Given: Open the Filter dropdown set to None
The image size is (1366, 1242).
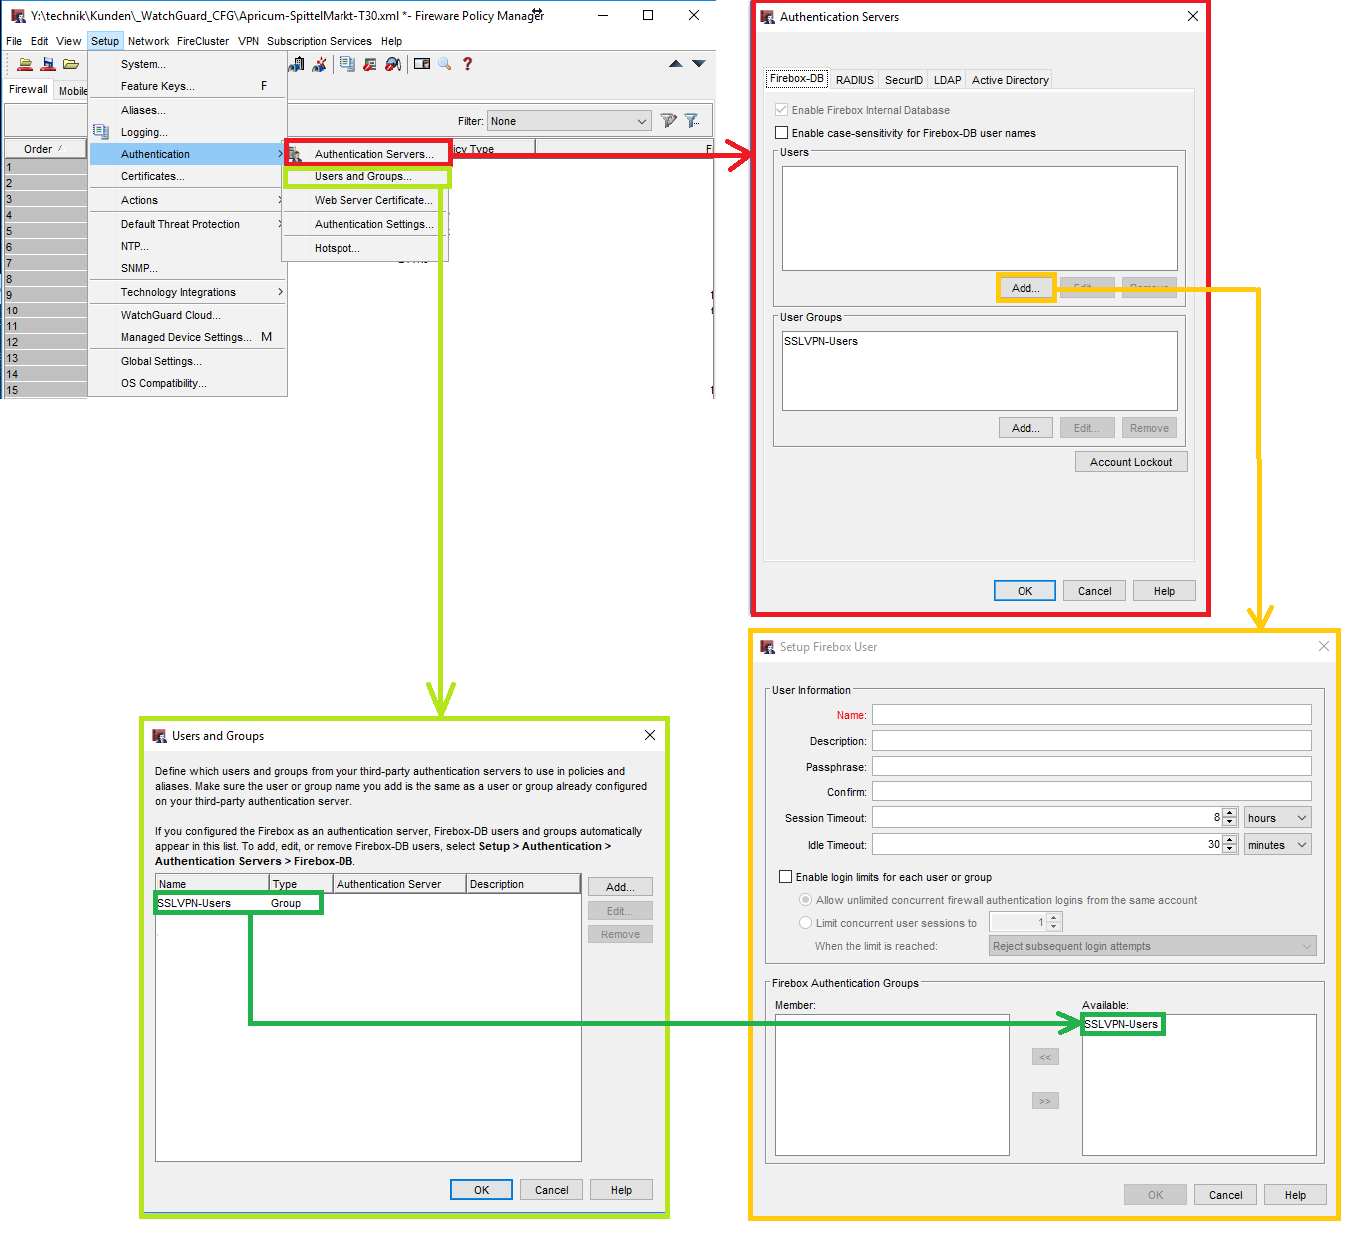Looking at the screenshot, I should tap(569, 121).
